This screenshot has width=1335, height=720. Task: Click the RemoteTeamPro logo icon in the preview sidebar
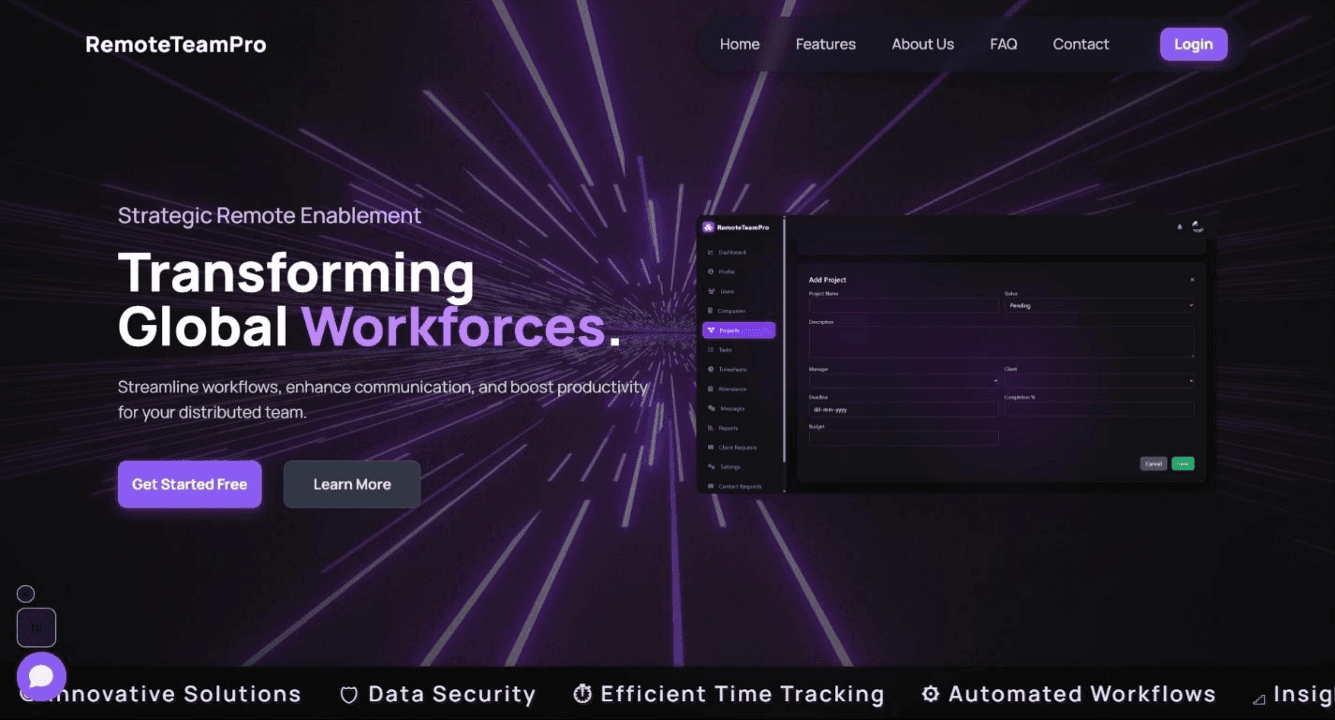pyautogui.click(x=708, y=227)
